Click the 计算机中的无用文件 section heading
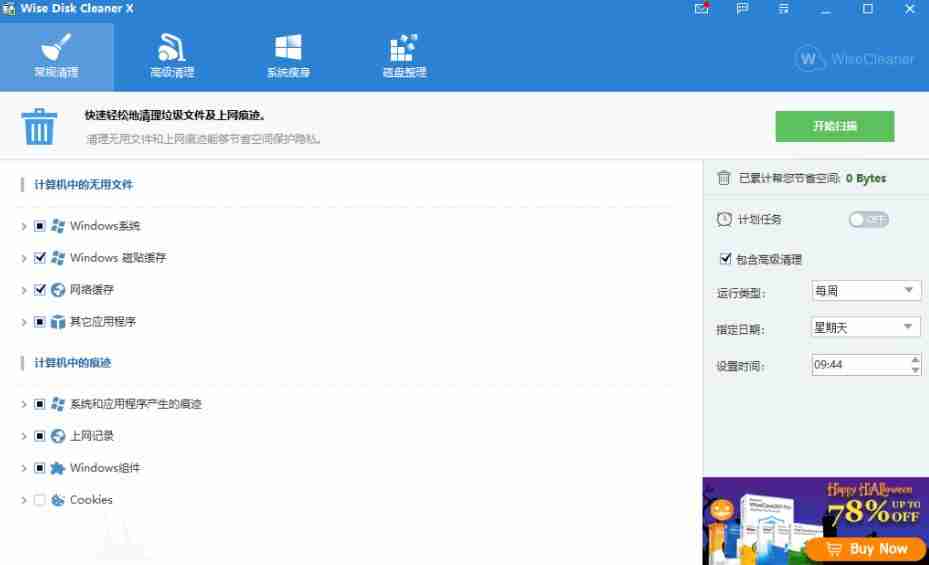This screenshot has width=929, height=565. 84,185
